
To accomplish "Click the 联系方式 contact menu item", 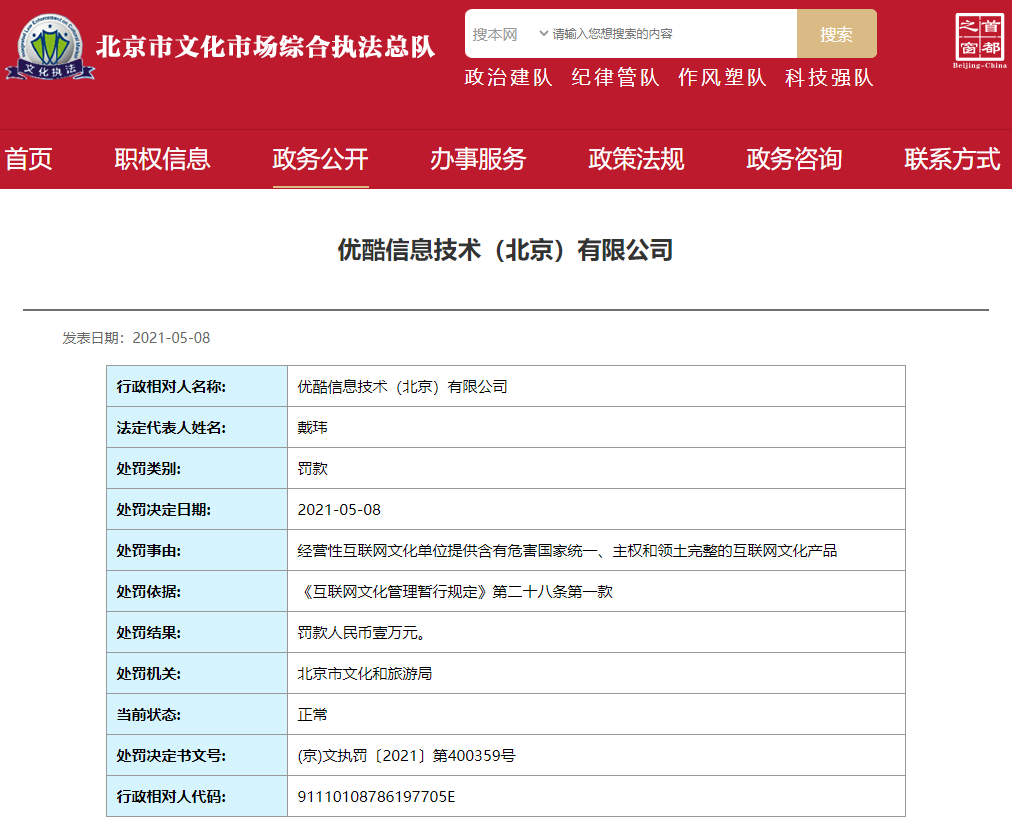I will pyautogui.click(x=952, y=159).
